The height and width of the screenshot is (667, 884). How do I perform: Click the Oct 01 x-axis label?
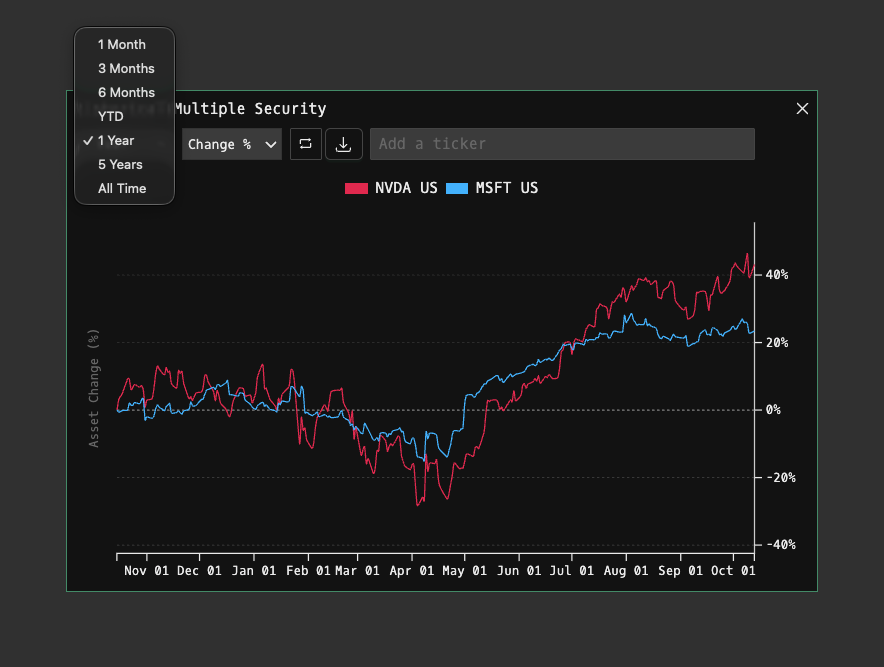click(x=733, y=571)
